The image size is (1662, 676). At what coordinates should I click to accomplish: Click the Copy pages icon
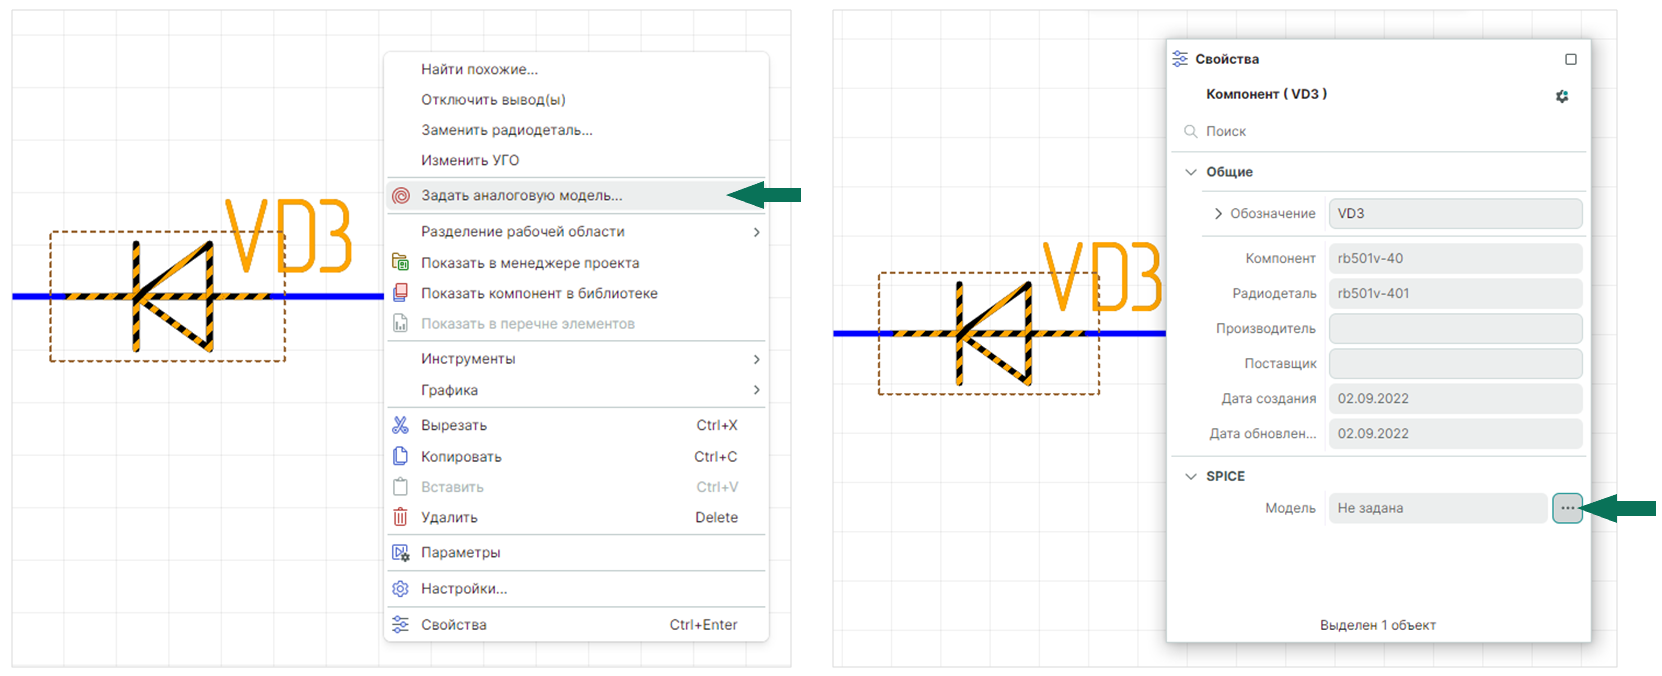pos(401,456)
